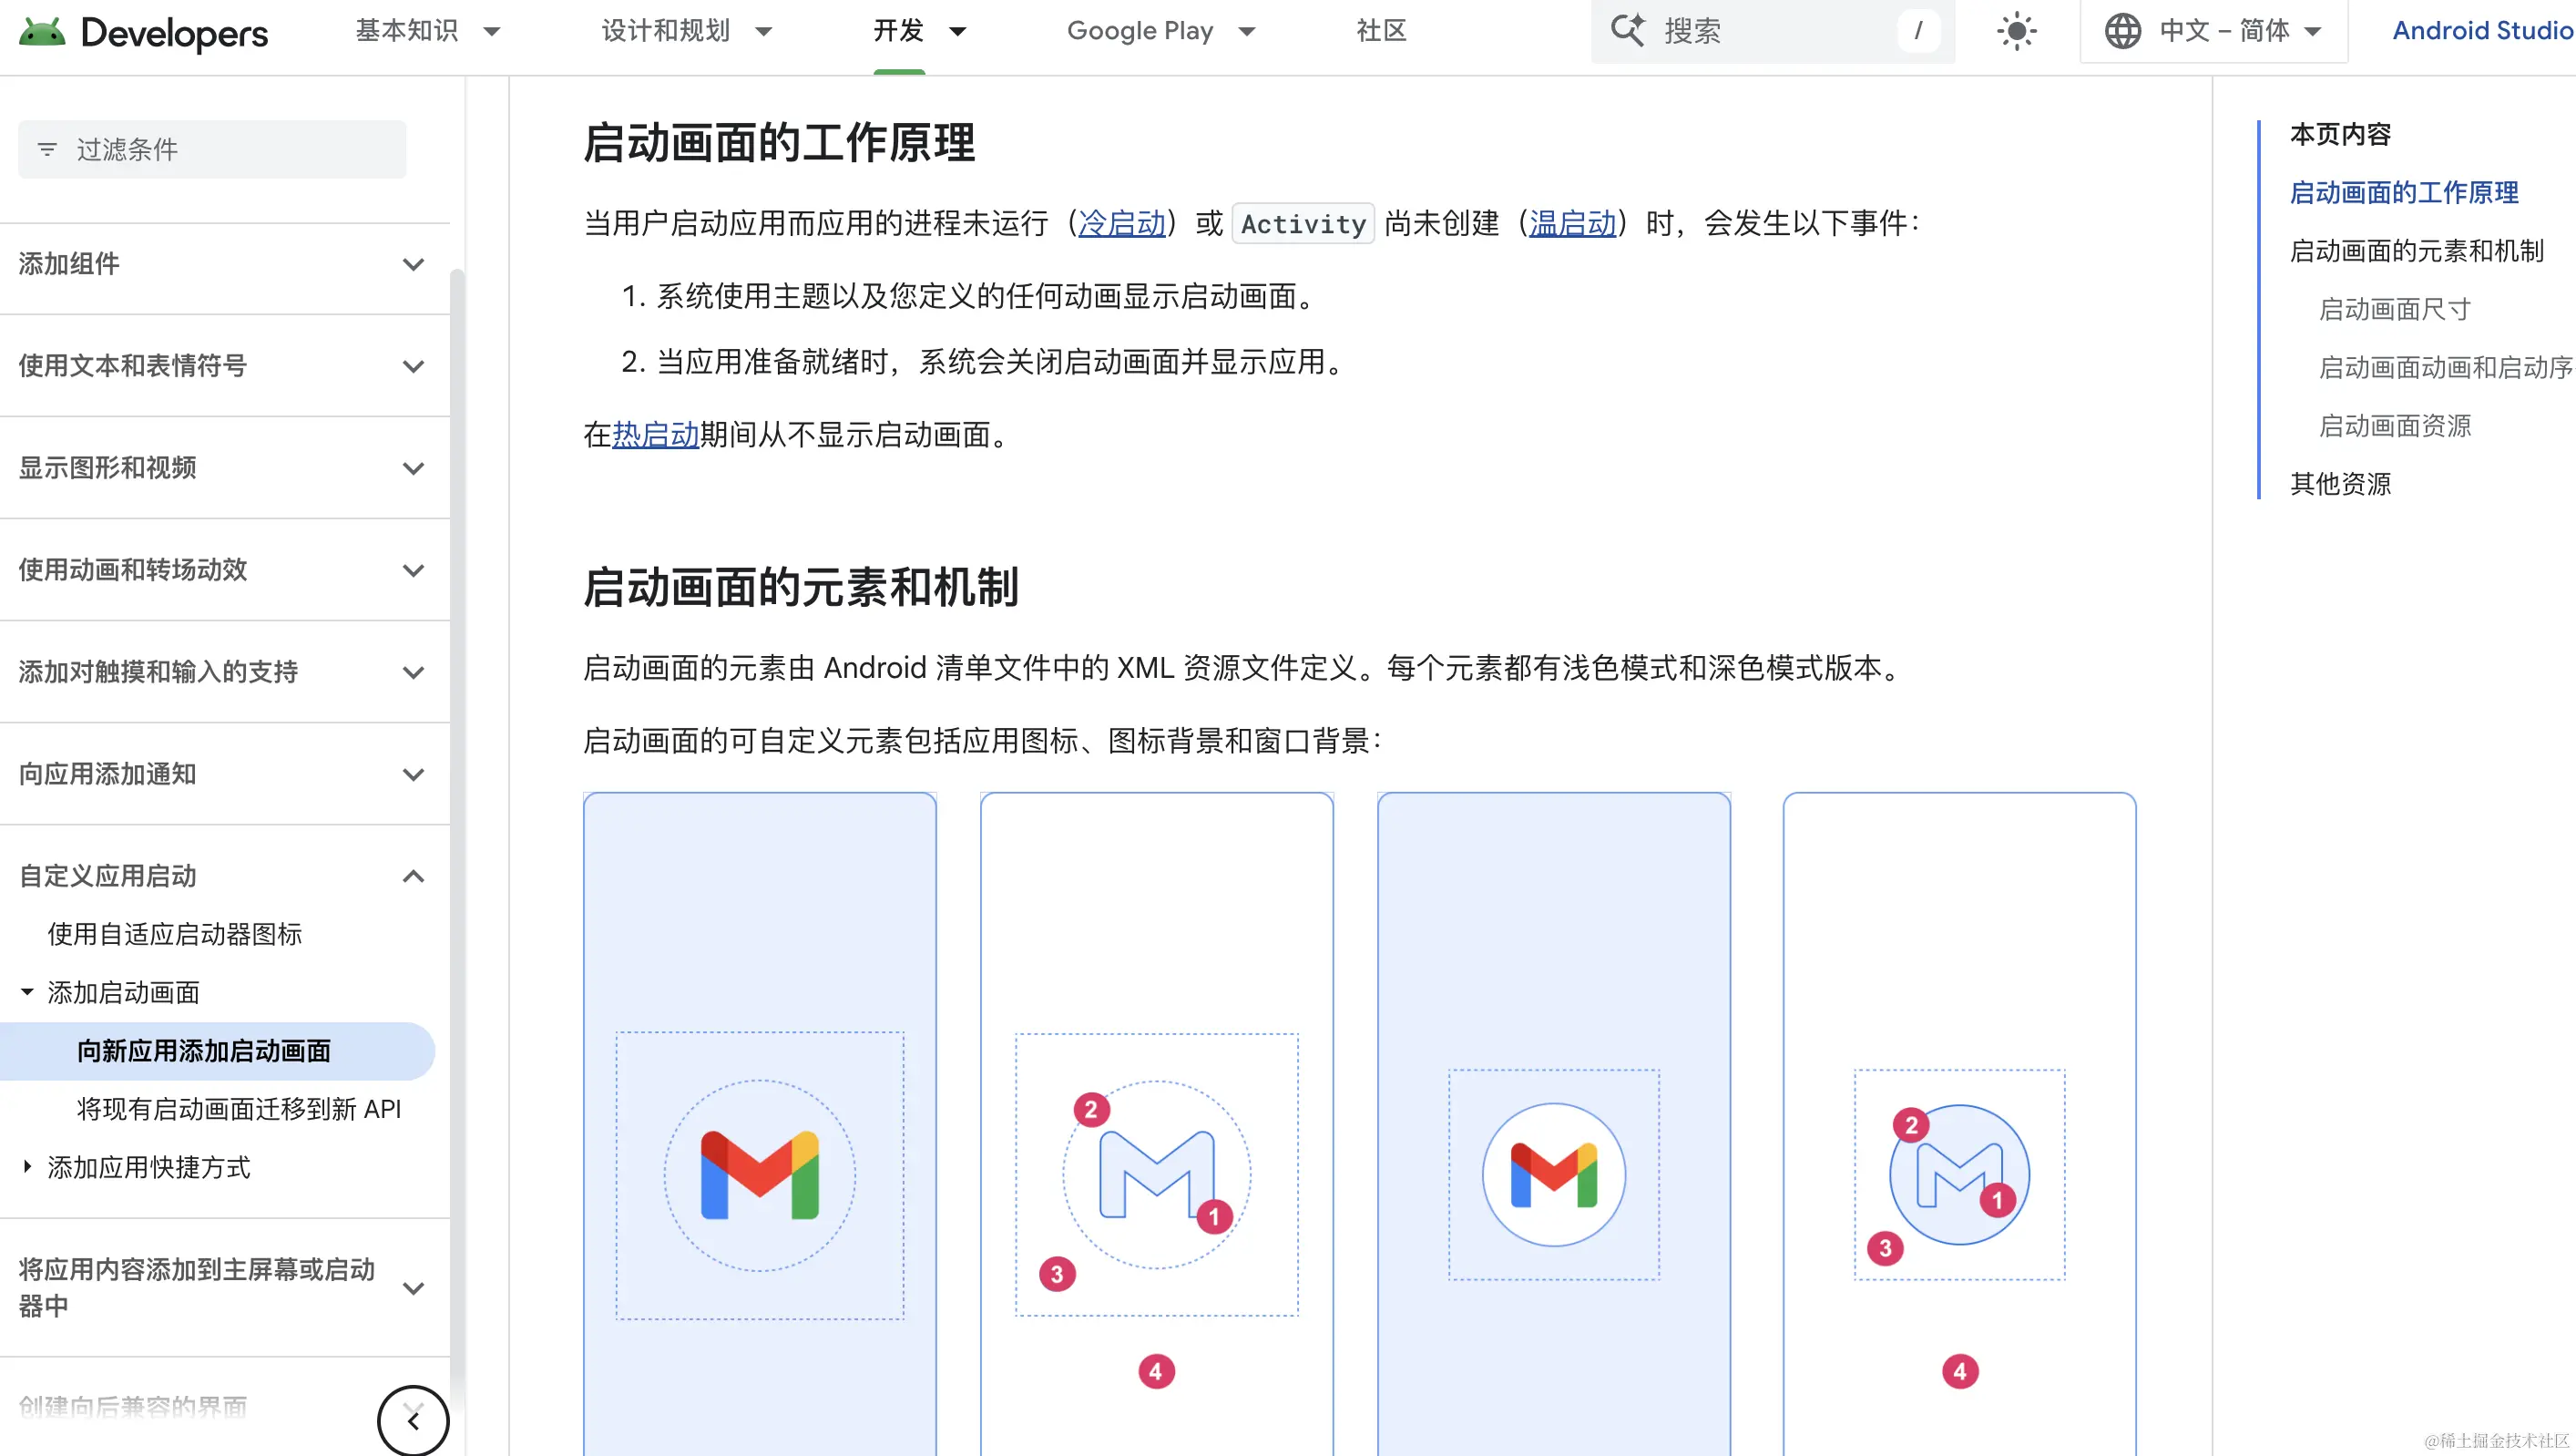Click the globe language icon
Screen dimensions: 2576x1456
point(2122,31)
